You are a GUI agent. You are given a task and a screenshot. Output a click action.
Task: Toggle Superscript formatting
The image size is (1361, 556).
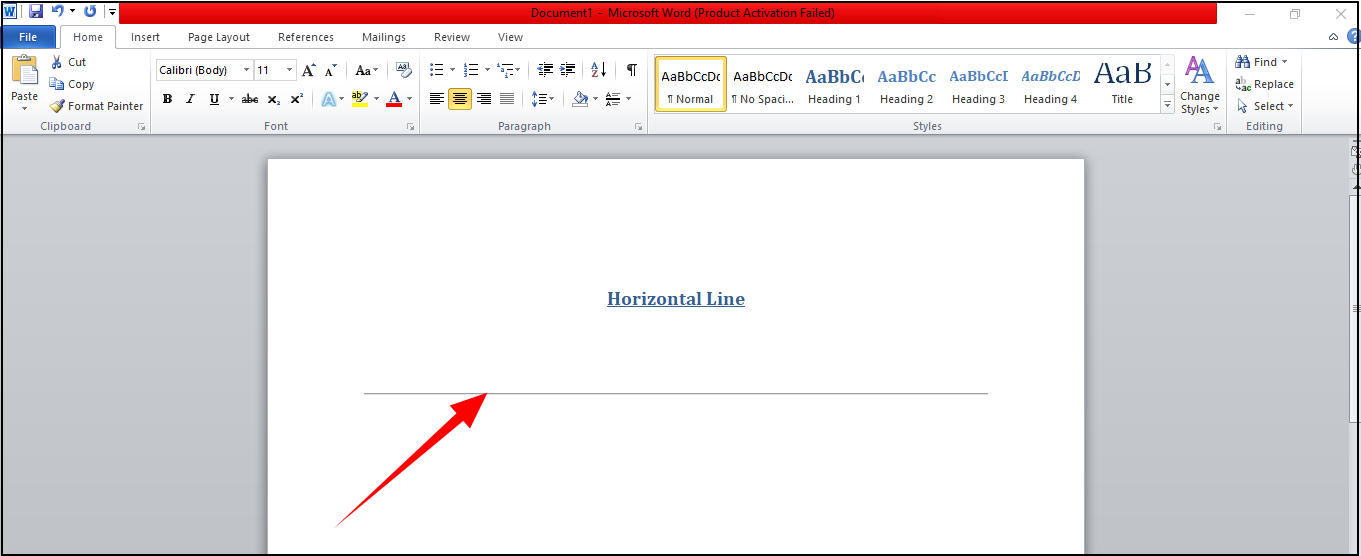click(x=296, y=99)
